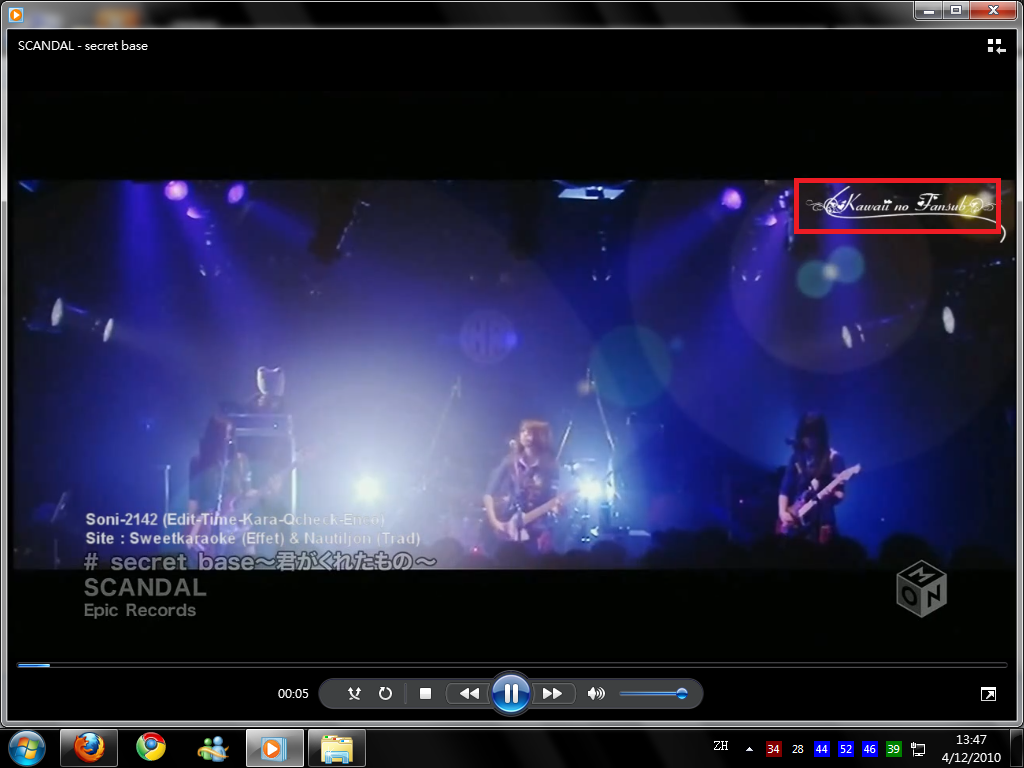Click the ZH language indicator
Screen dimensions: 1024x768
pyautogui.click(x=720, y=746)
